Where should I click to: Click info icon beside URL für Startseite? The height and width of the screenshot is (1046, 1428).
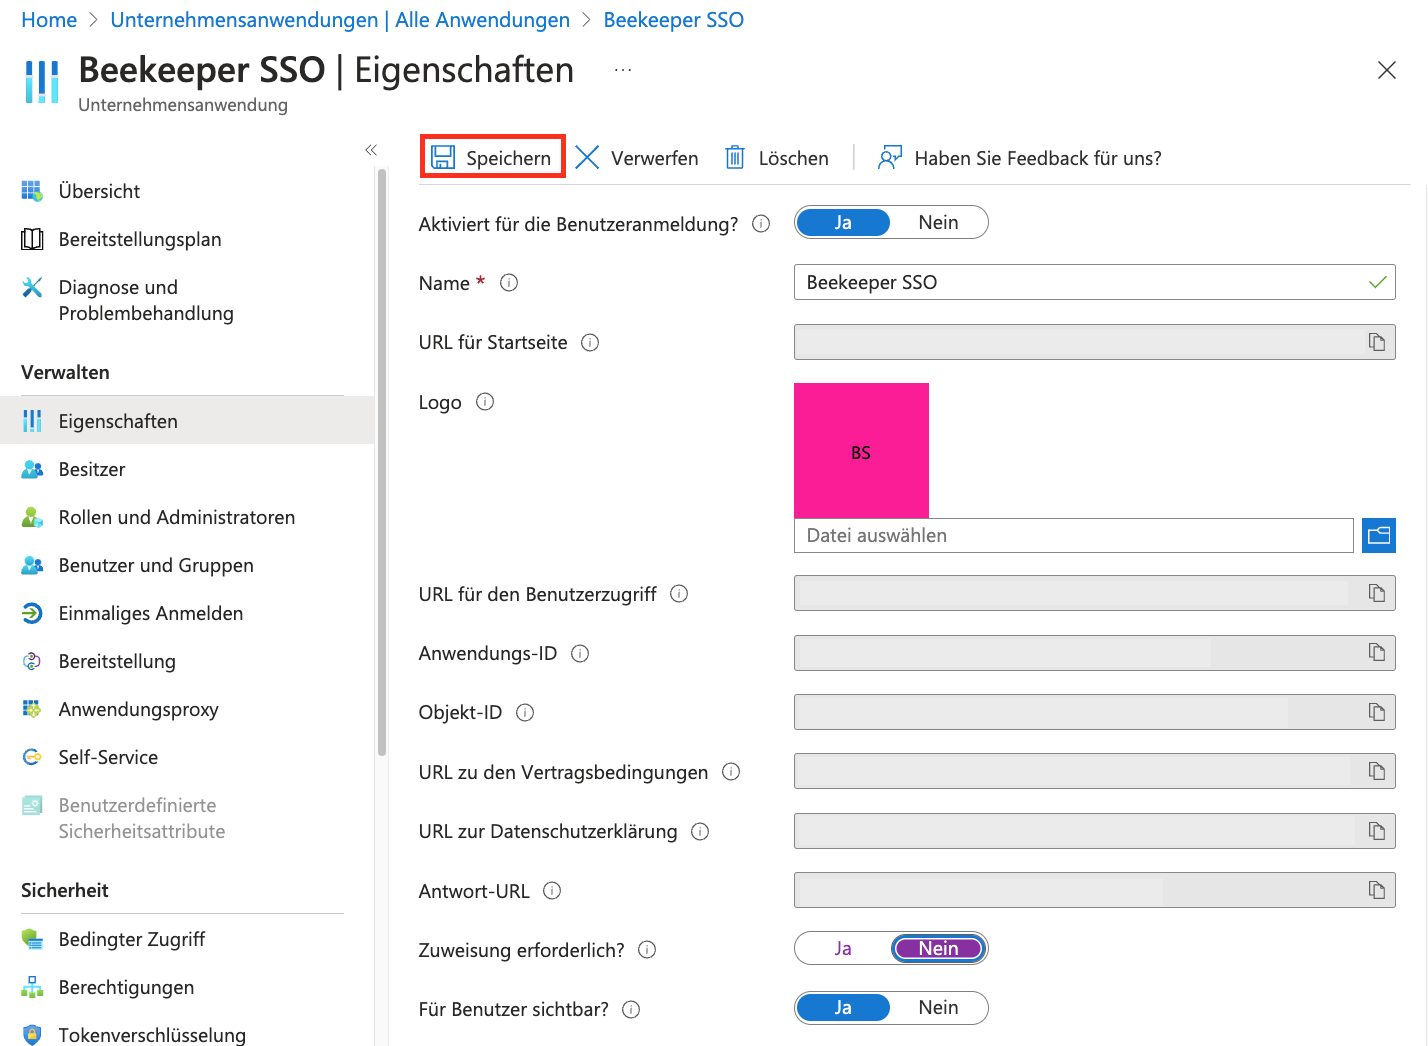(x=590, y=343)
